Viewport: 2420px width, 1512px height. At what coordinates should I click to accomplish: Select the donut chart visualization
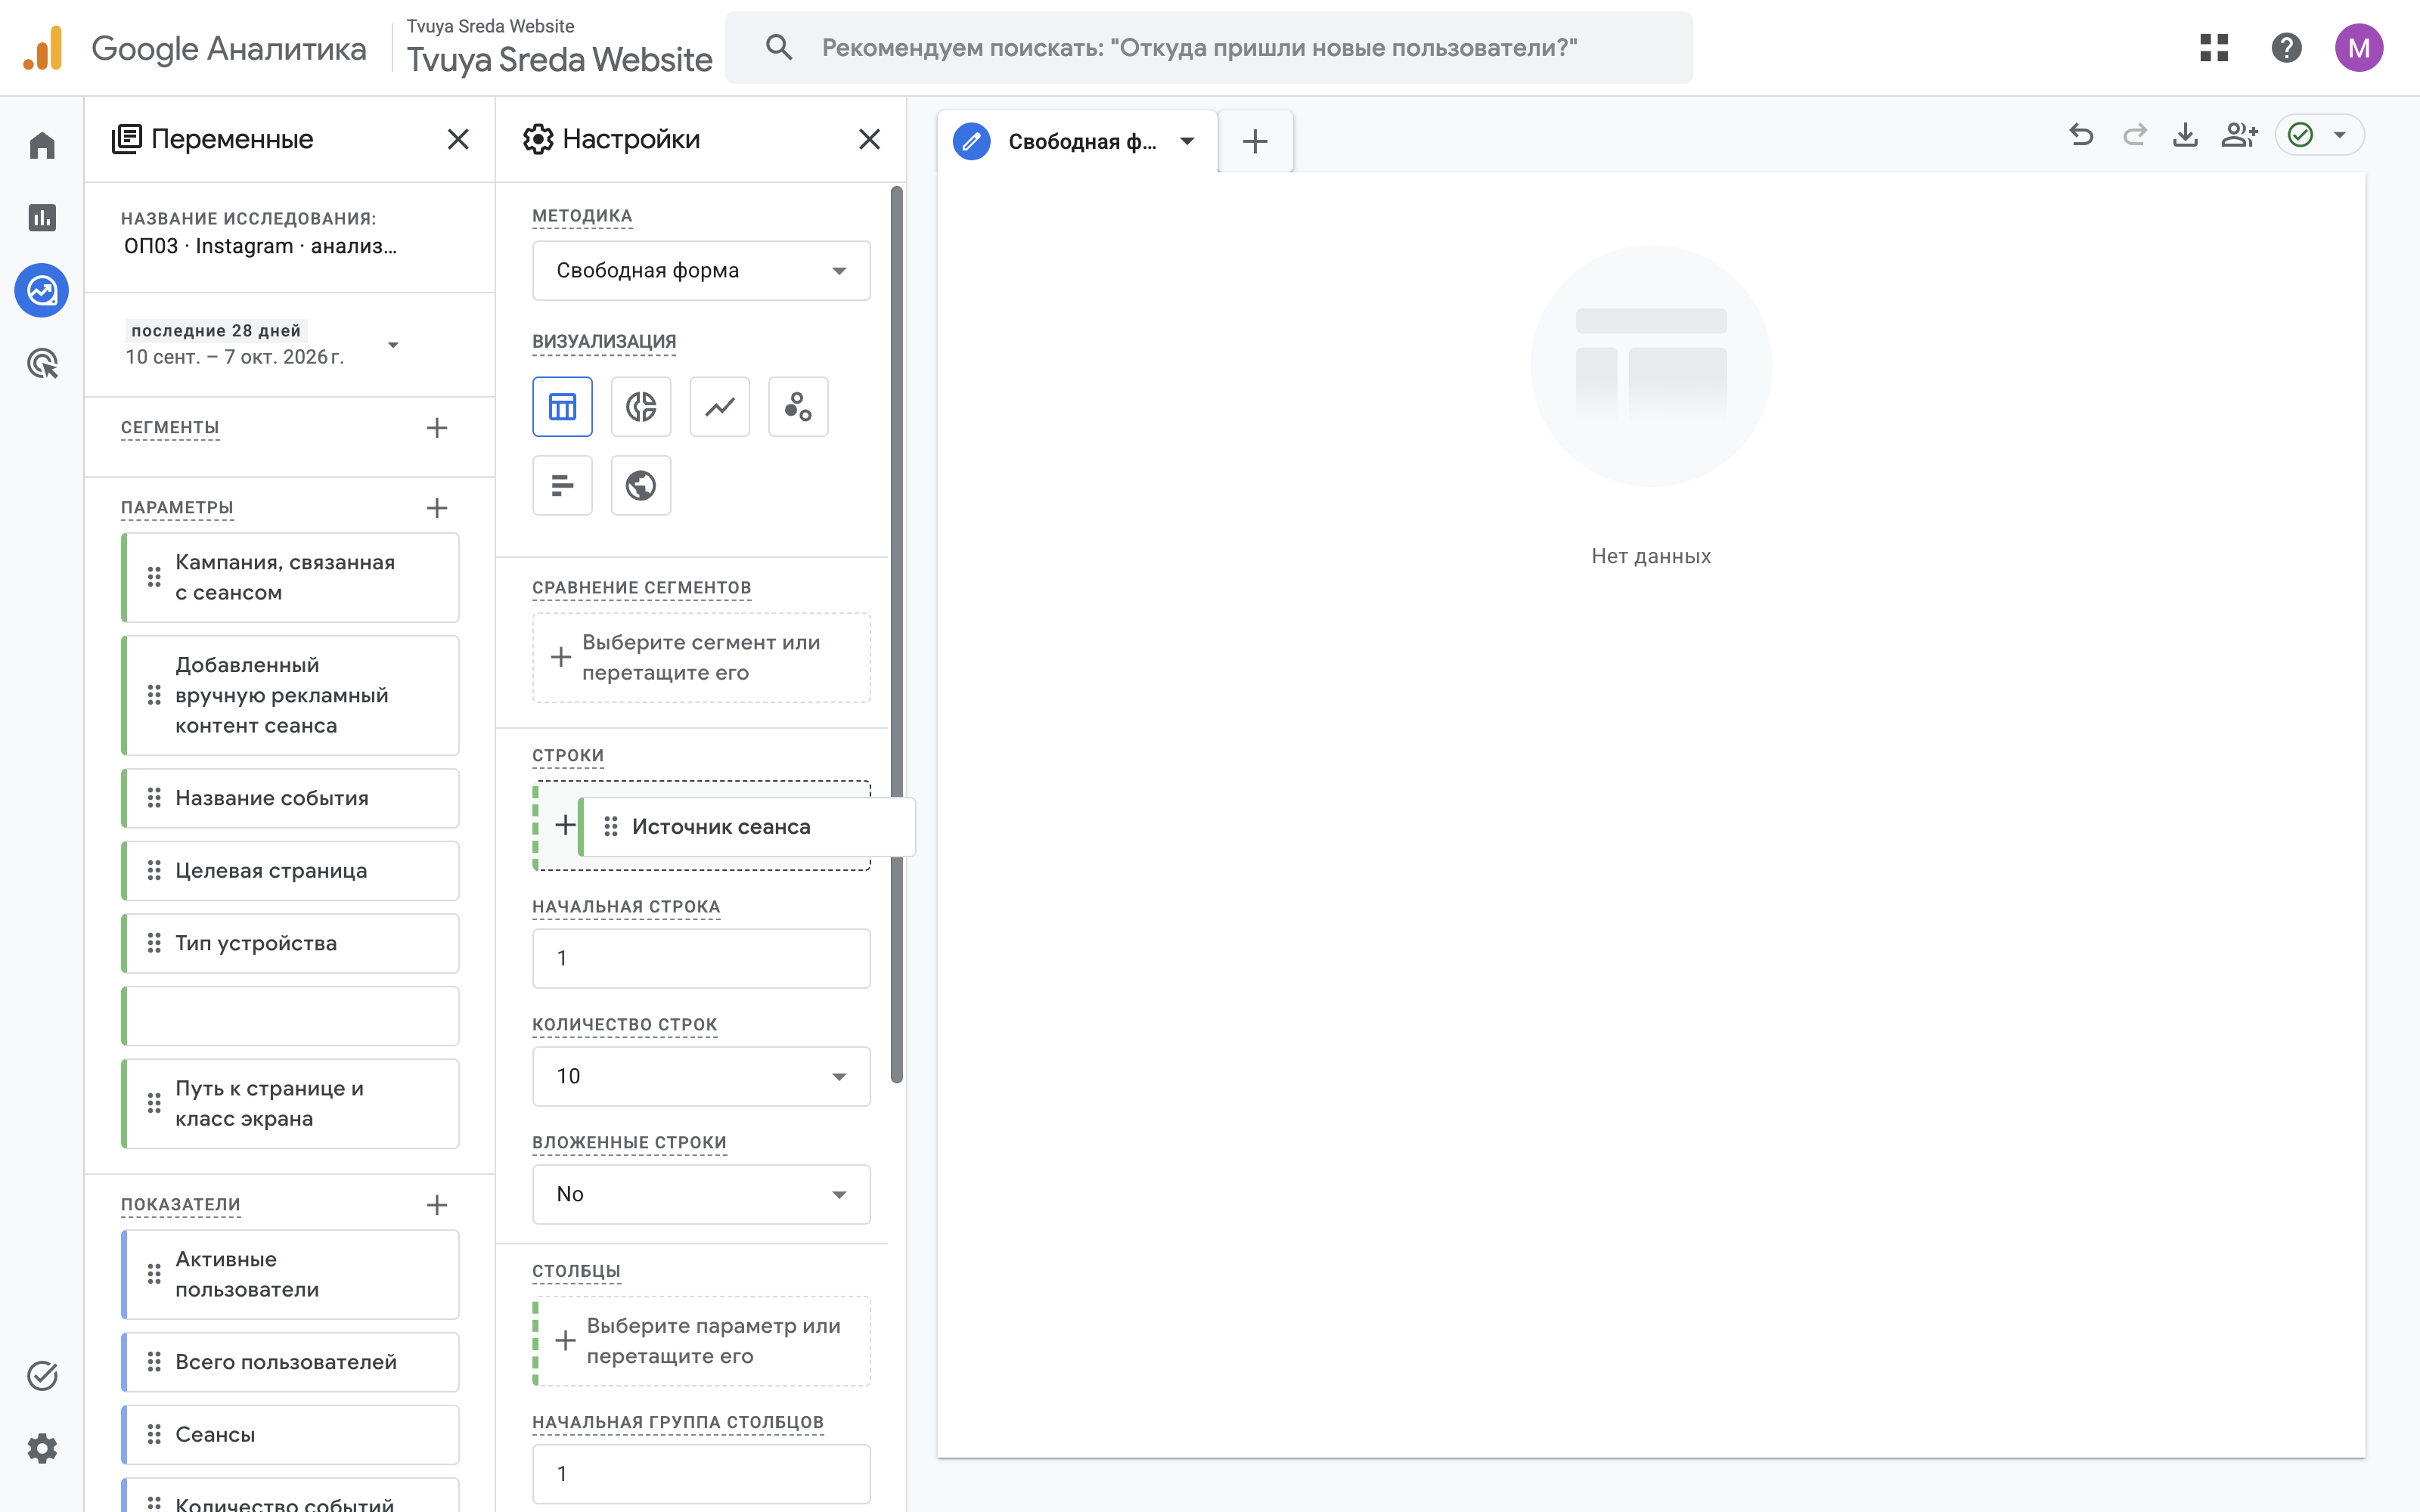[641, 407]
